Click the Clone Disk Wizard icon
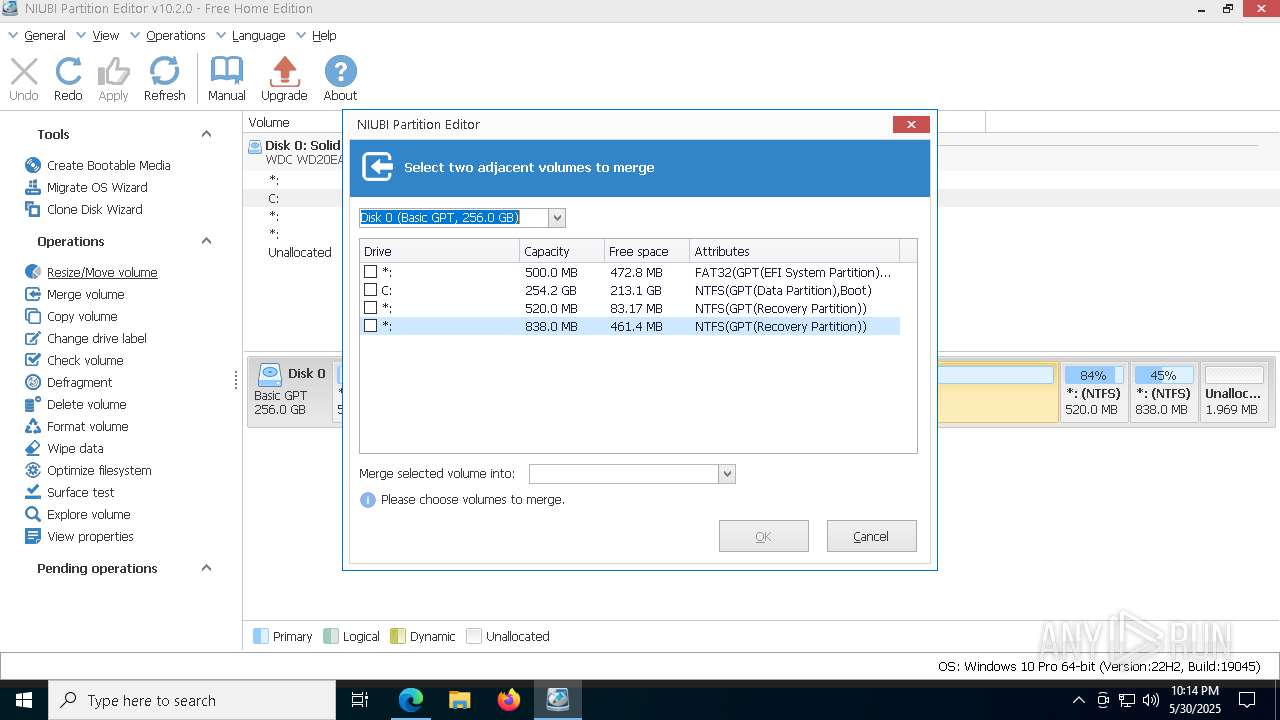 (x=33, y=209)
